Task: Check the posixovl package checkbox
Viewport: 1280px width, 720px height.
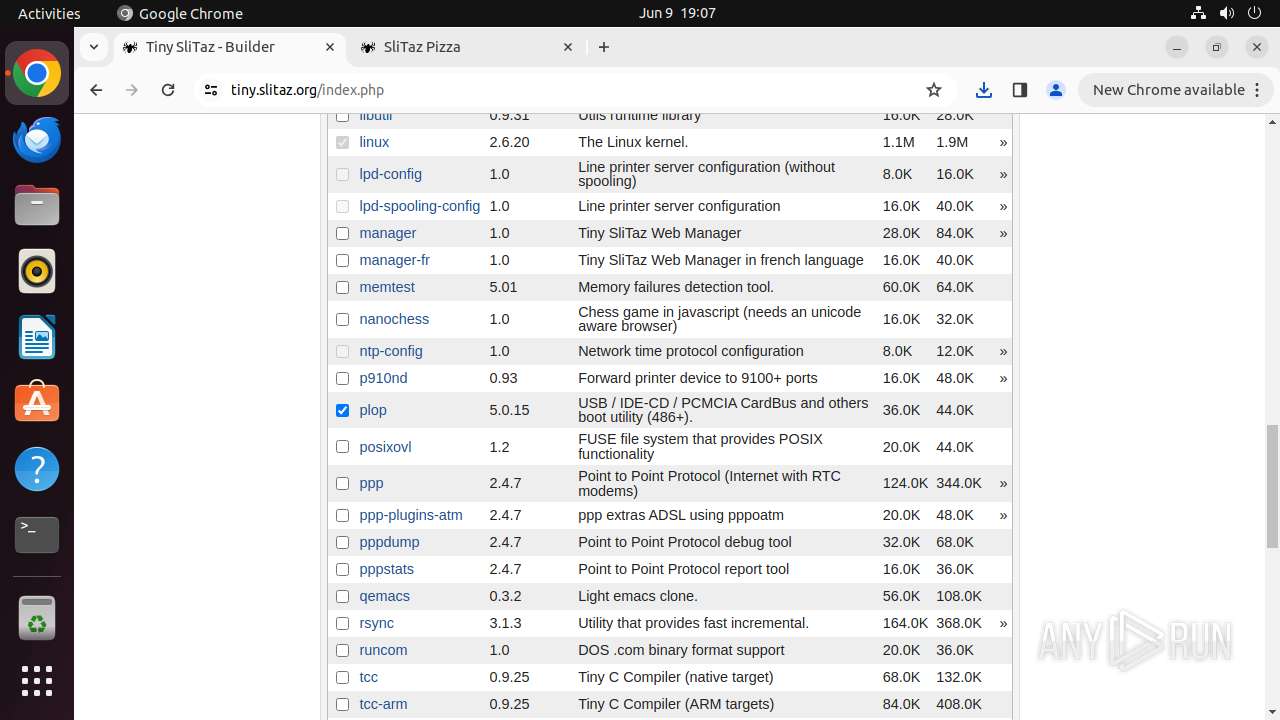Action: [x=343, y=447]
